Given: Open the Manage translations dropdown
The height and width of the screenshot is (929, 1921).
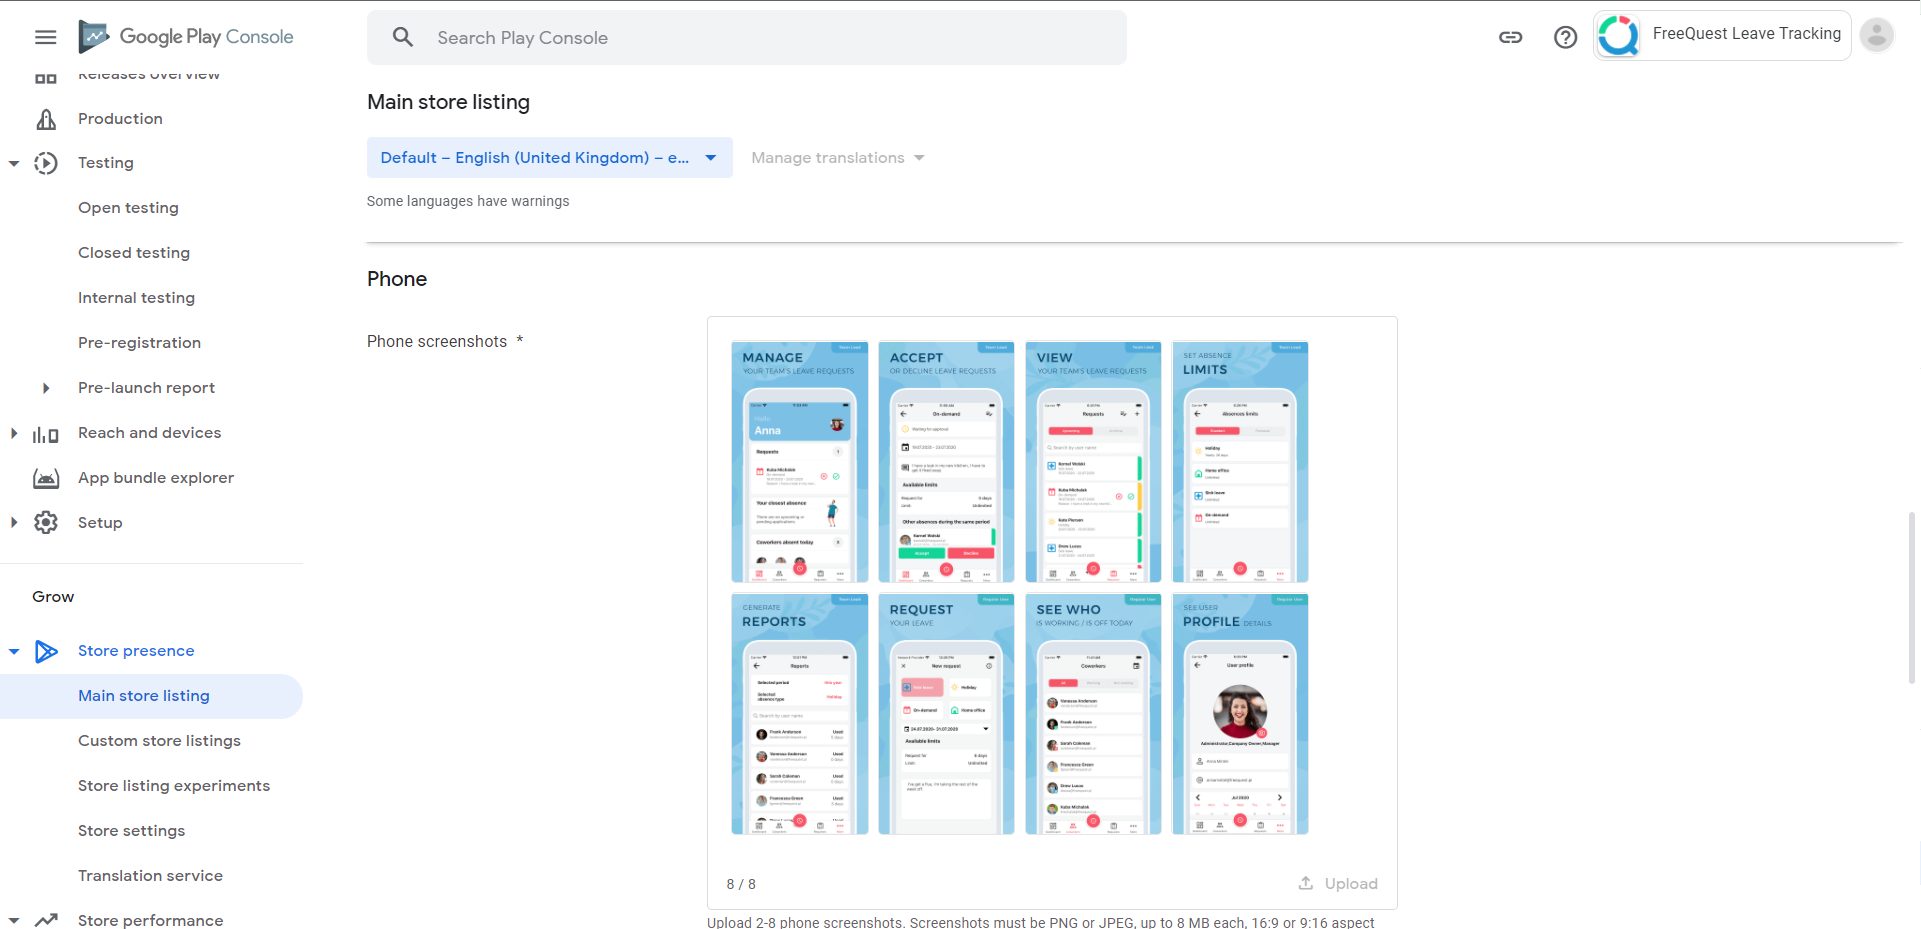Looking at the screenshot, I should [x=837, y=157].
